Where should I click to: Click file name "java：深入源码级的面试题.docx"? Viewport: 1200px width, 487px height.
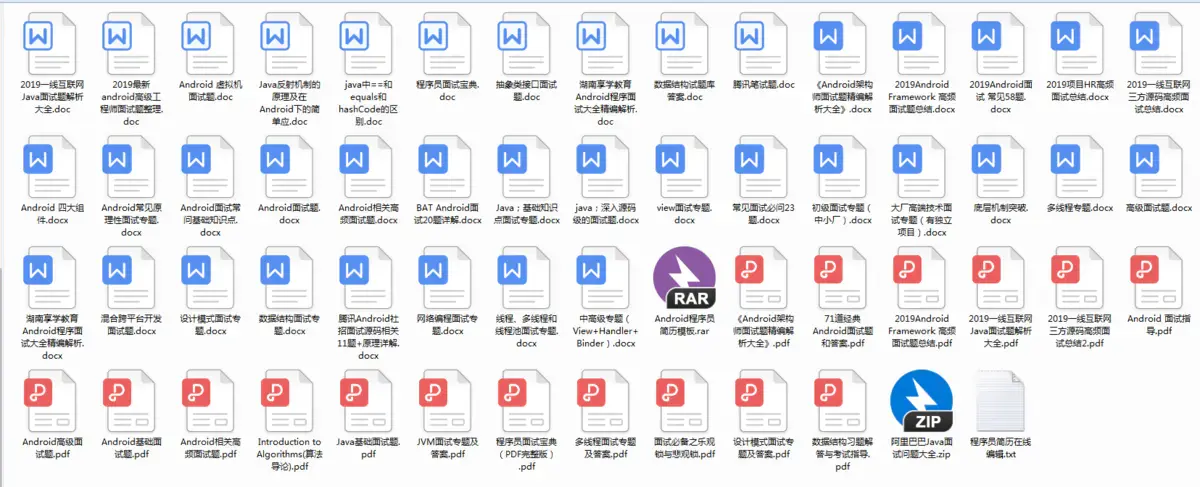click(x=605, y=214)
